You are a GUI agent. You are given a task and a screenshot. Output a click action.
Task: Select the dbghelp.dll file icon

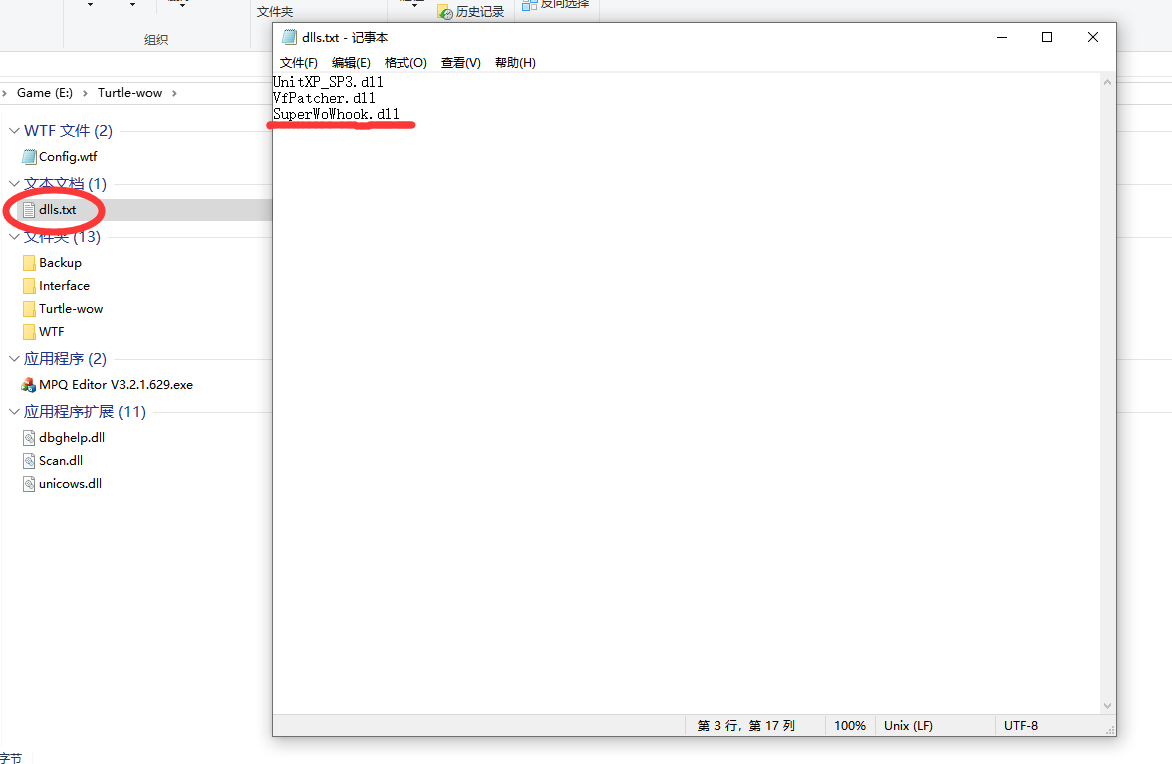pyautogui.click(x=29, y=438)
